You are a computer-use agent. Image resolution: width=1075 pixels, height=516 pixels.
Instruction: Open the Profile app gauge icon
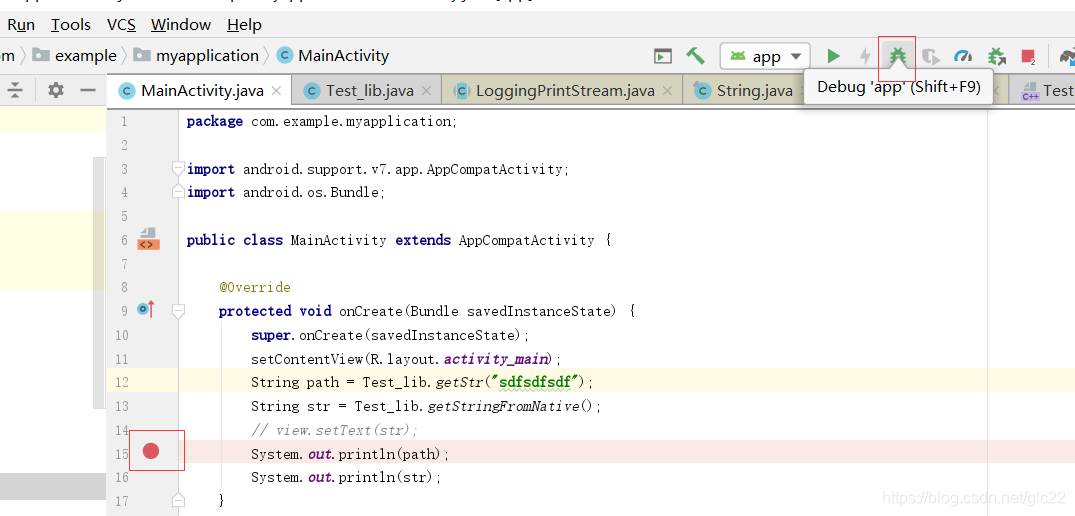click(963, 56)
